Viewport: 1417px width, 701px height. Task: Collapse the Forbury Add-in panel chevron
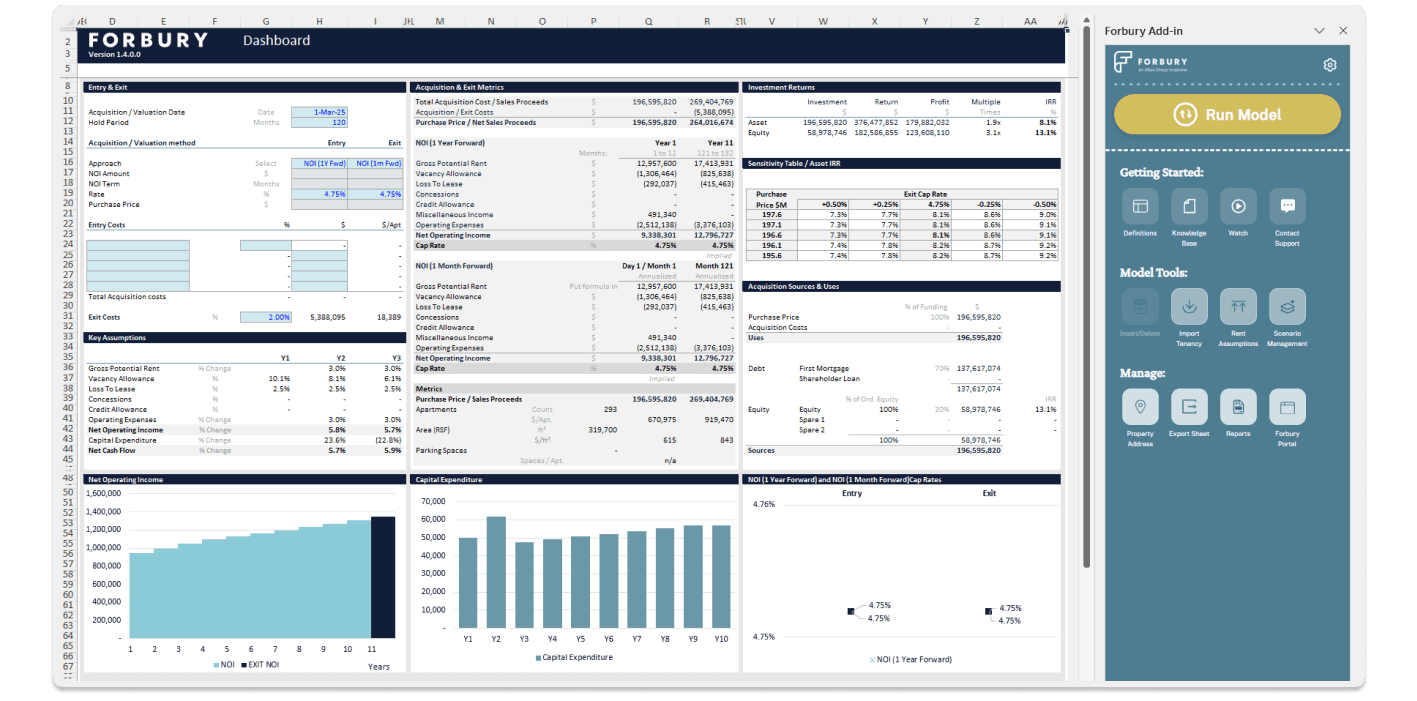(x=1320, y=30)
